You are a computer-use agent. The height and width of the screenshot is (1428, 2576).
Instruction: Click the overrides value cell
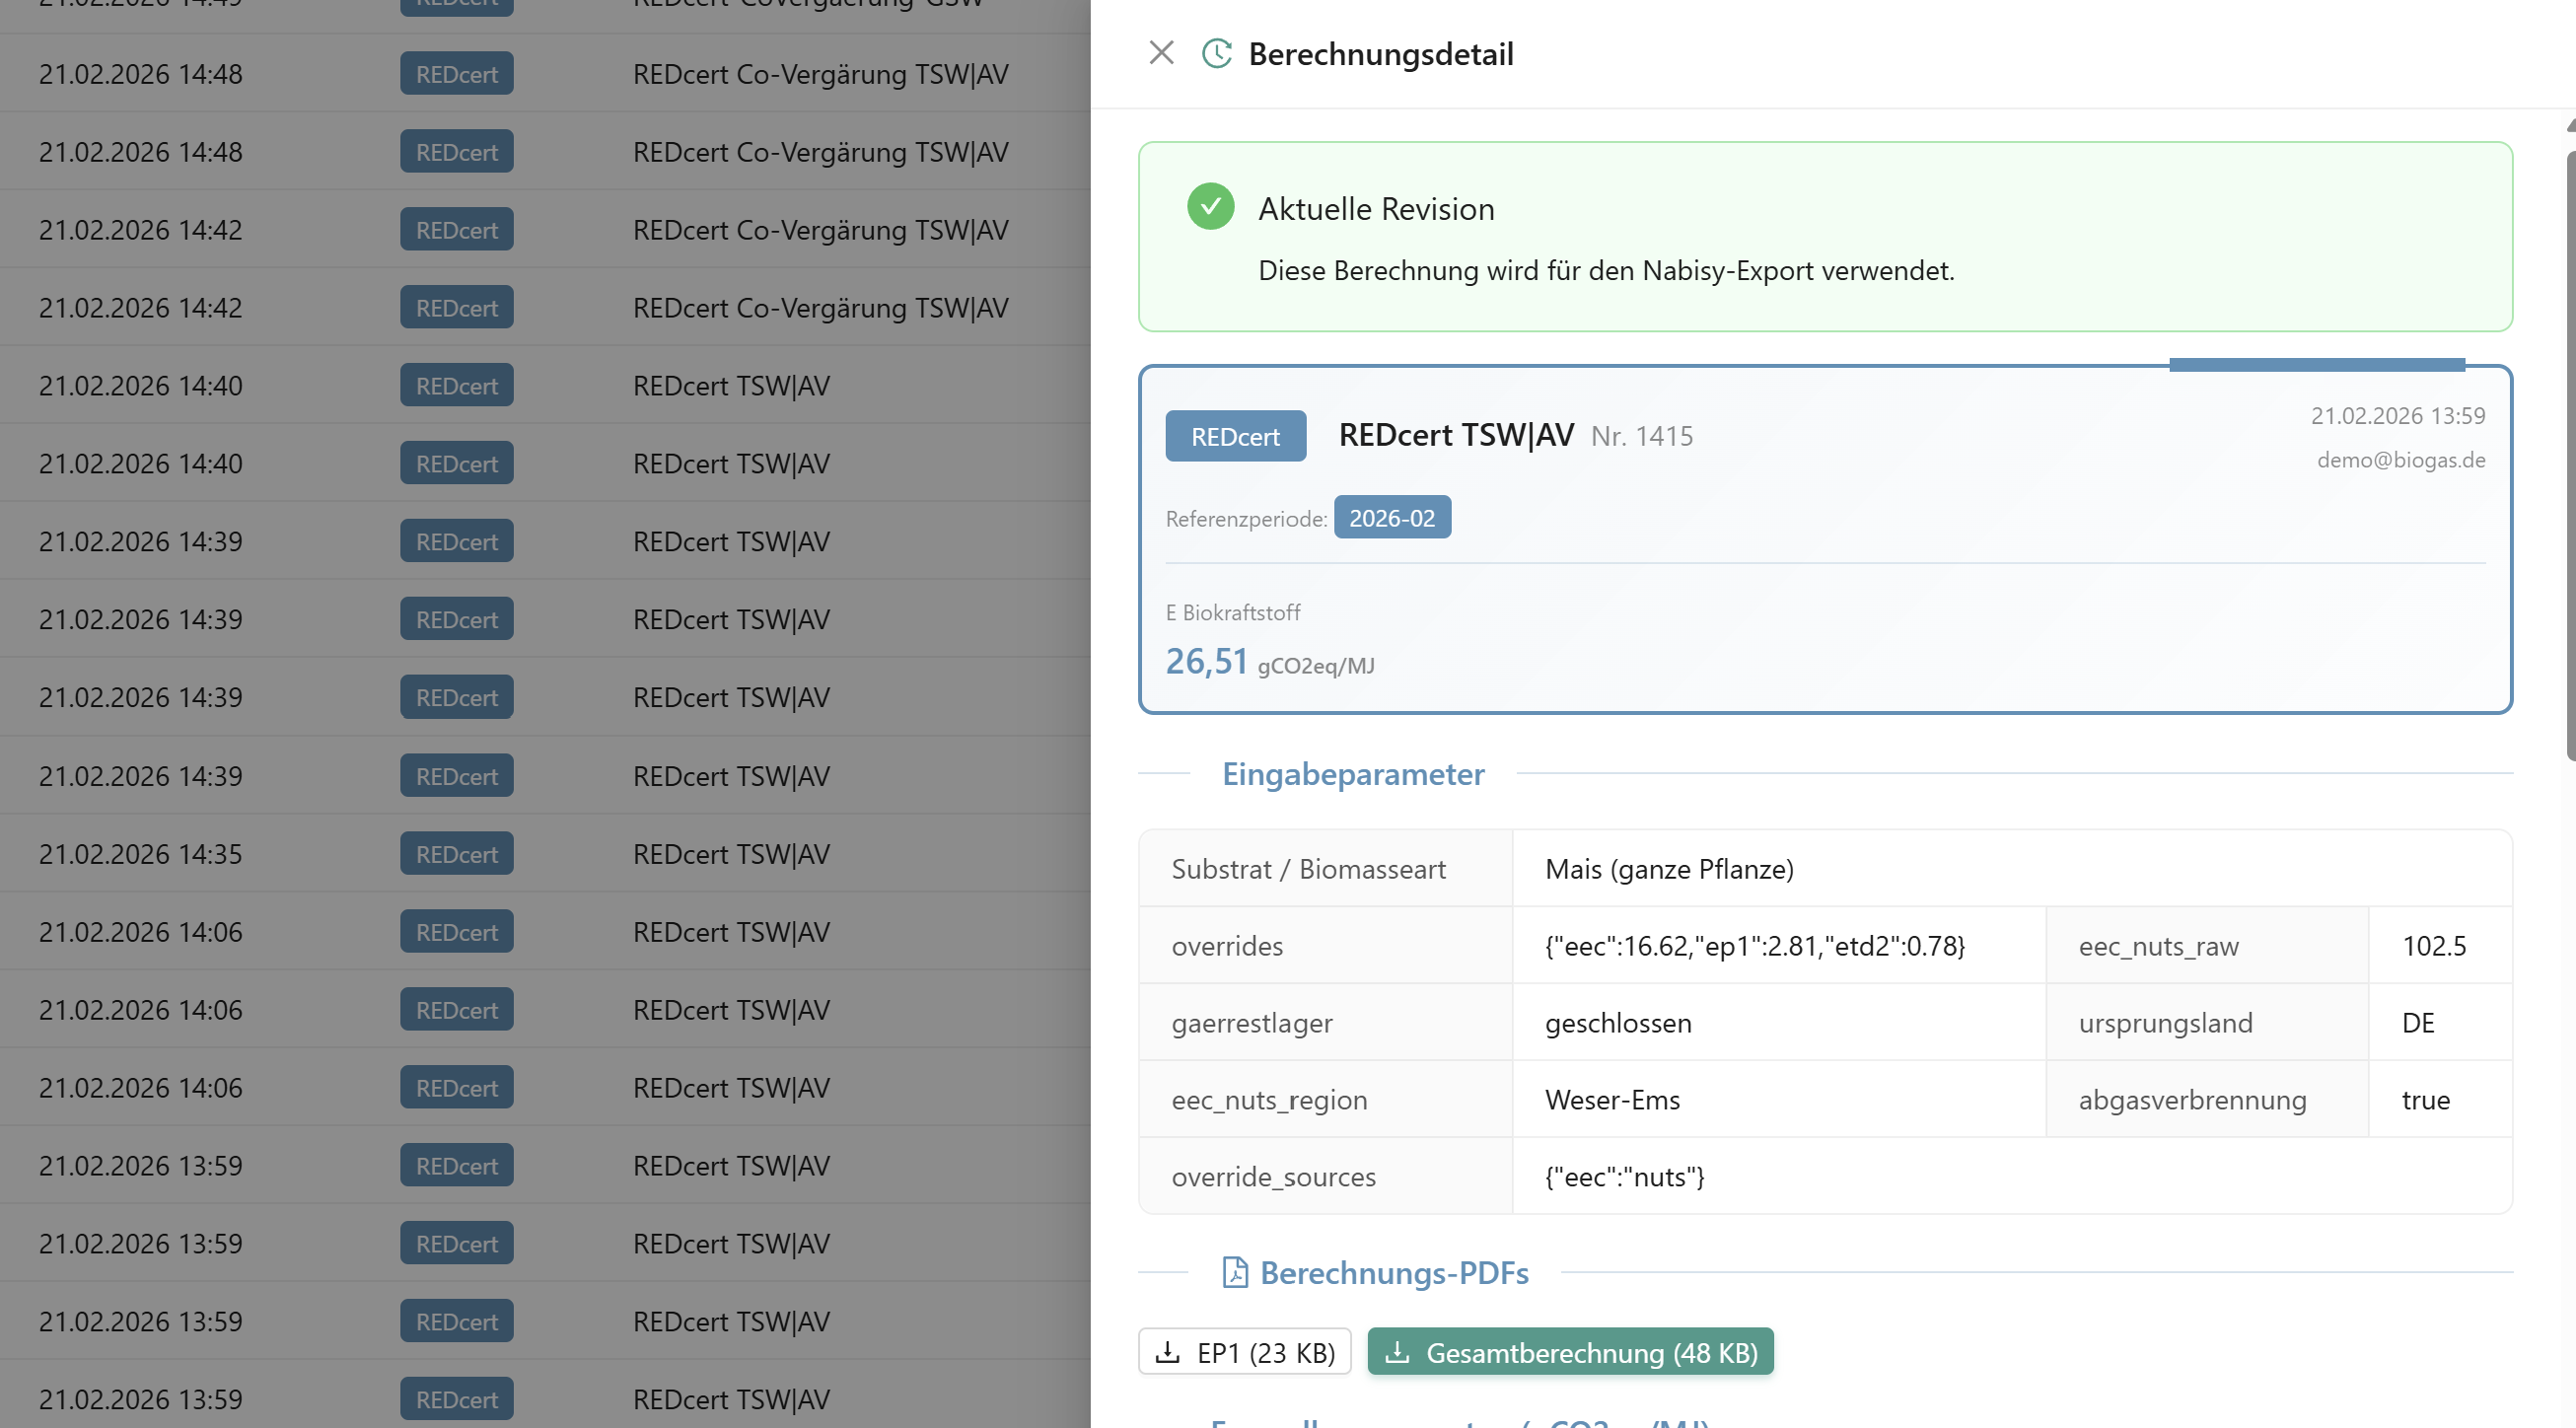1754,946
